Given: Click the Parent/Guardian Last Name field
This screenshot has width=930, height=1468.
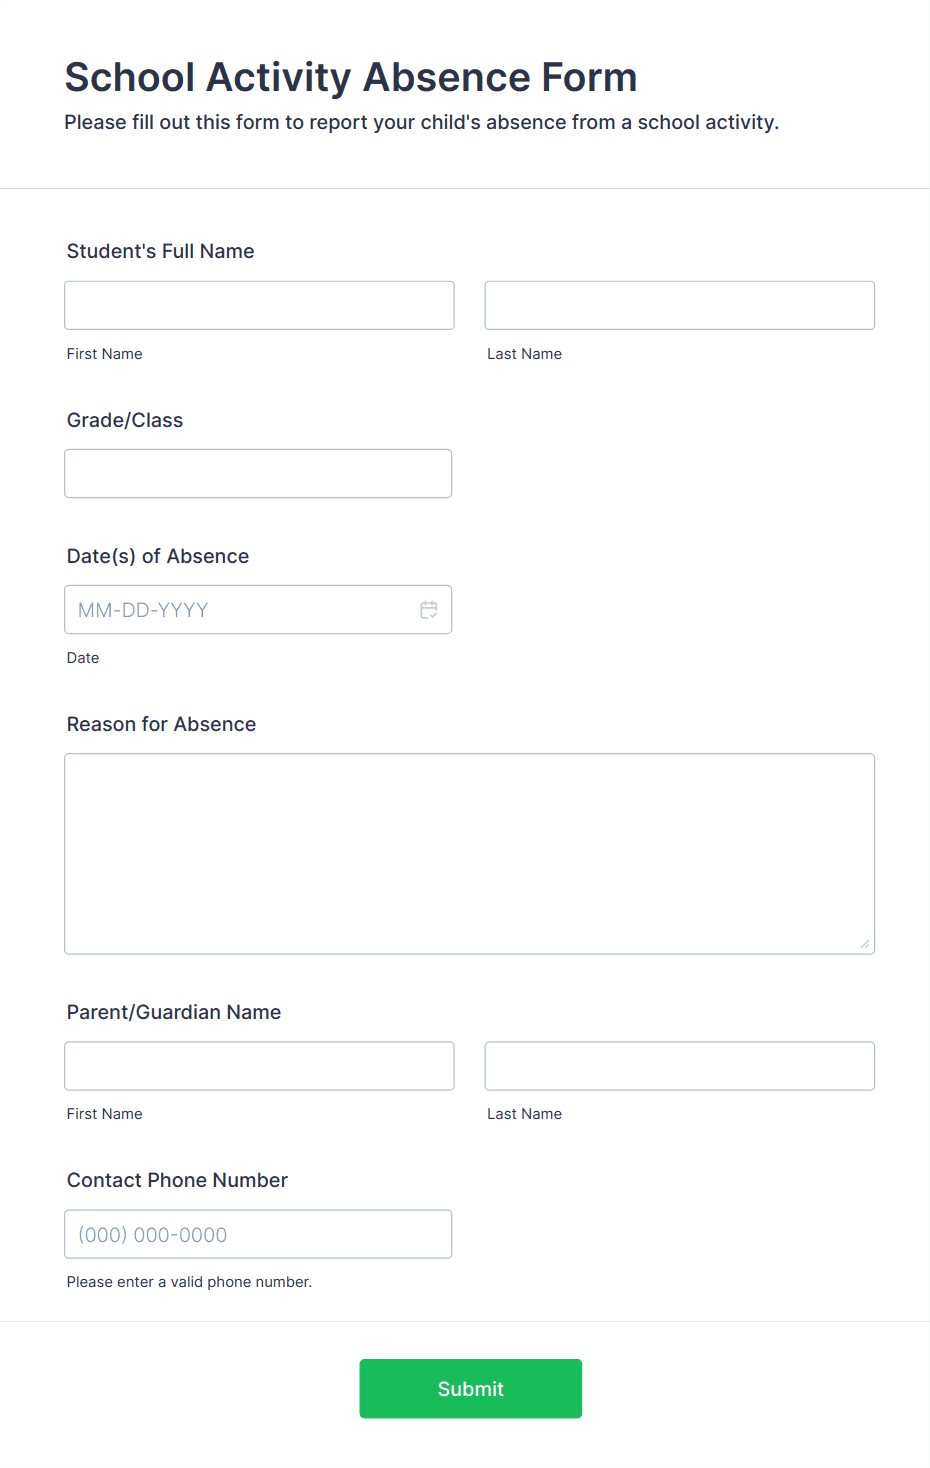Looking at the screenshot, I should tap(679, 1065).
